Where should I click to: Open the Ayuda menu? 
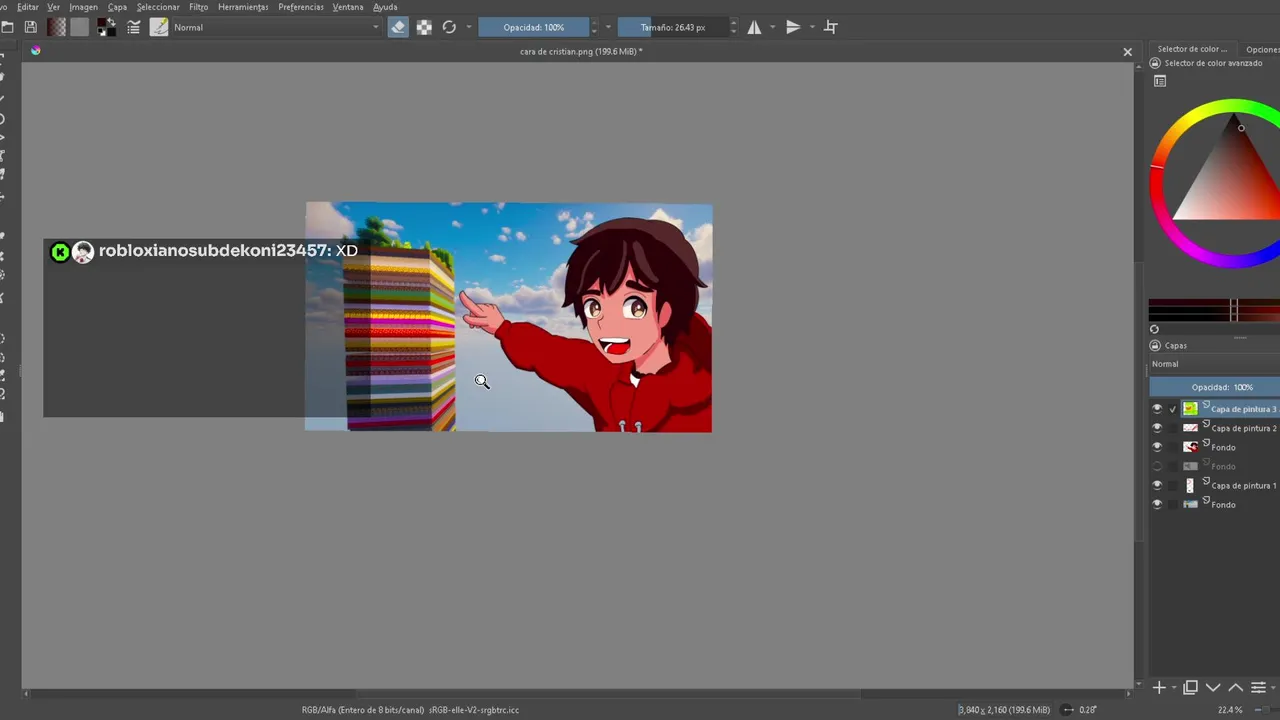385,7
